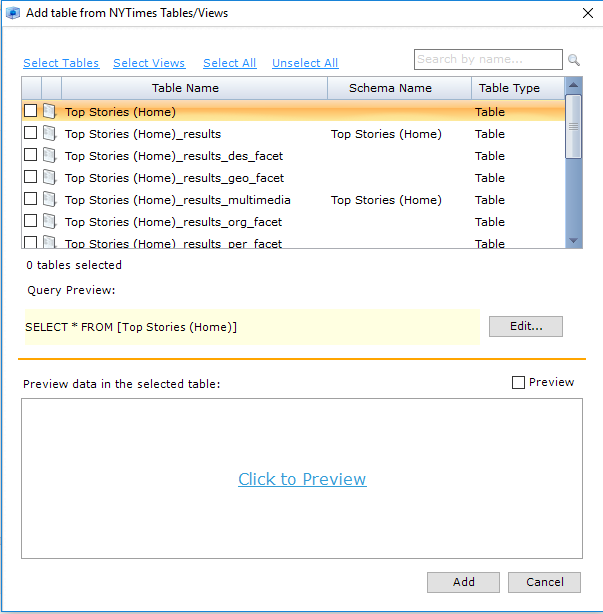Click table icon beside Top Stories (Home)_results

tap(49, 133)
